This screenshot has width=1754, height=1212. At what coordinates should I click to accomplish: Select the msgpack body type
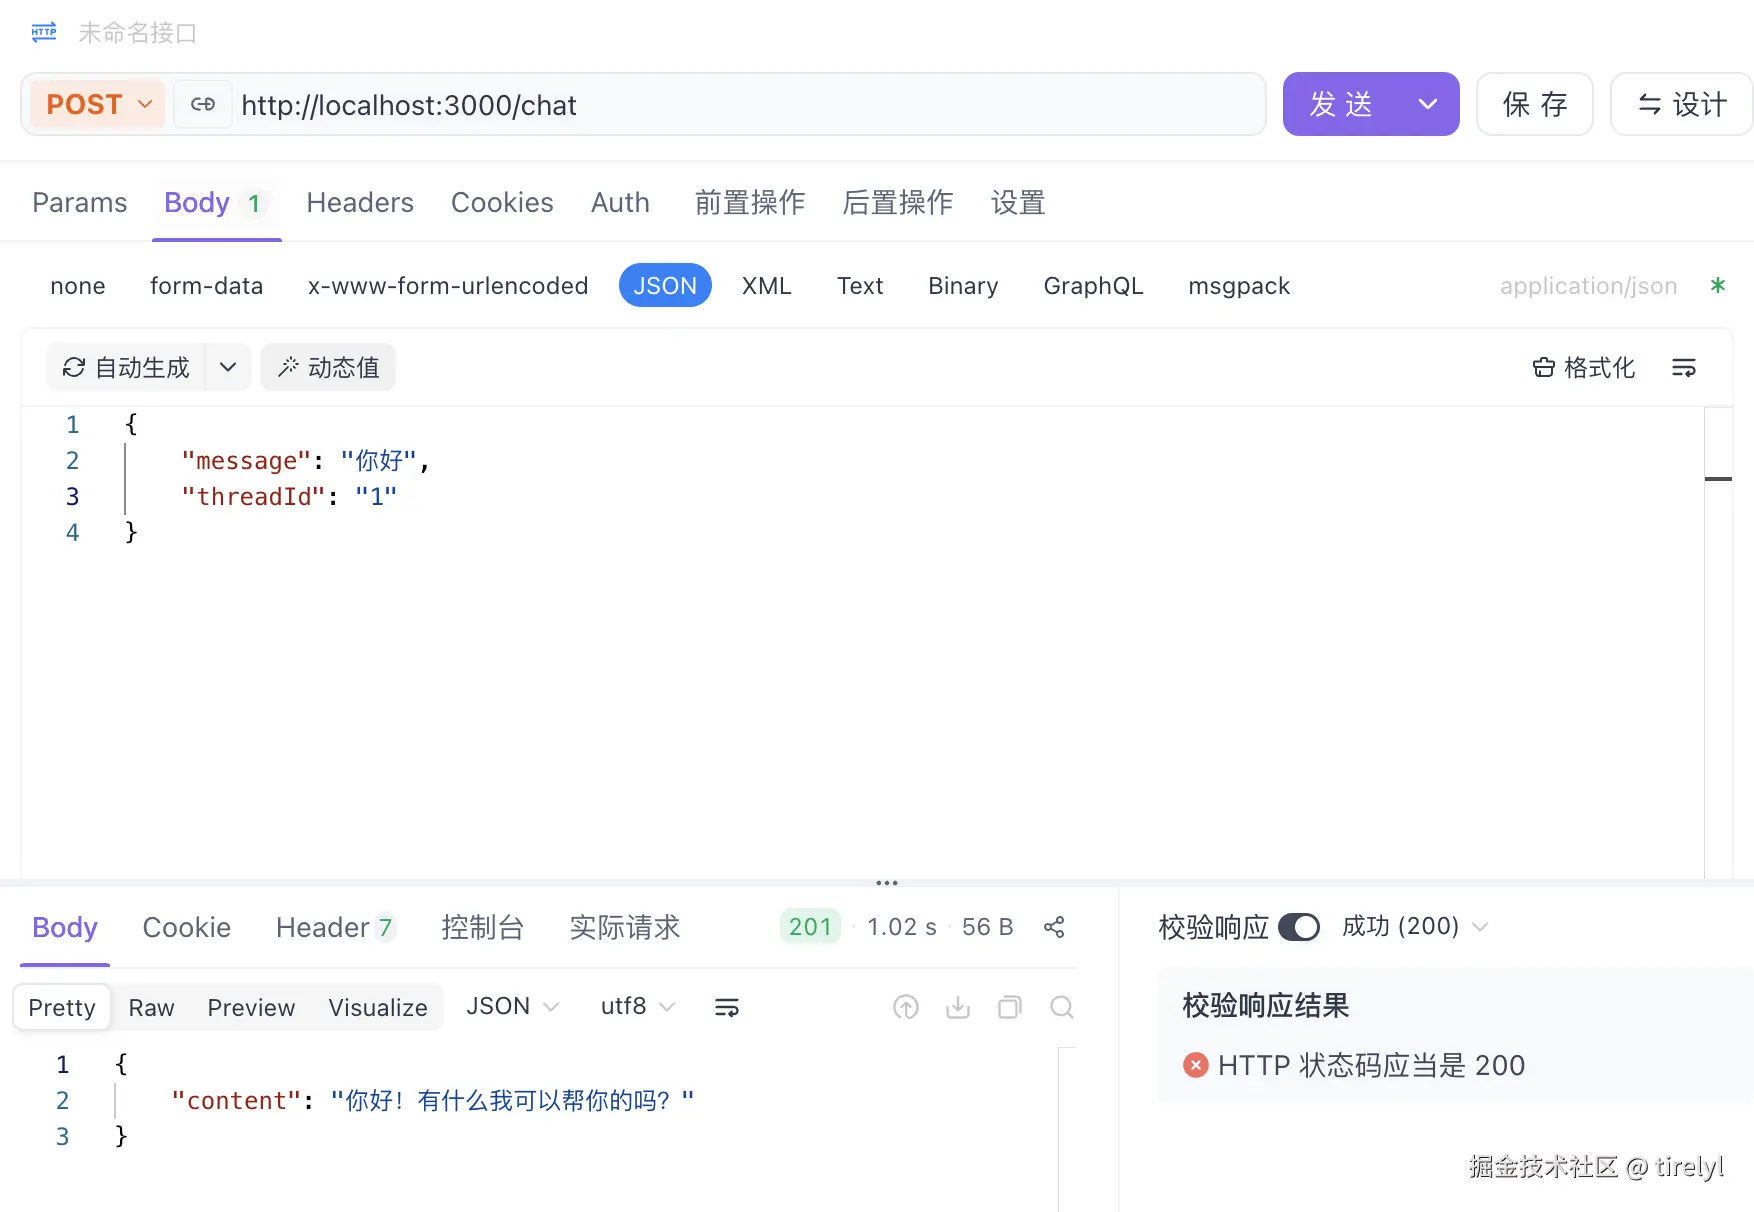click(1239, 286)
